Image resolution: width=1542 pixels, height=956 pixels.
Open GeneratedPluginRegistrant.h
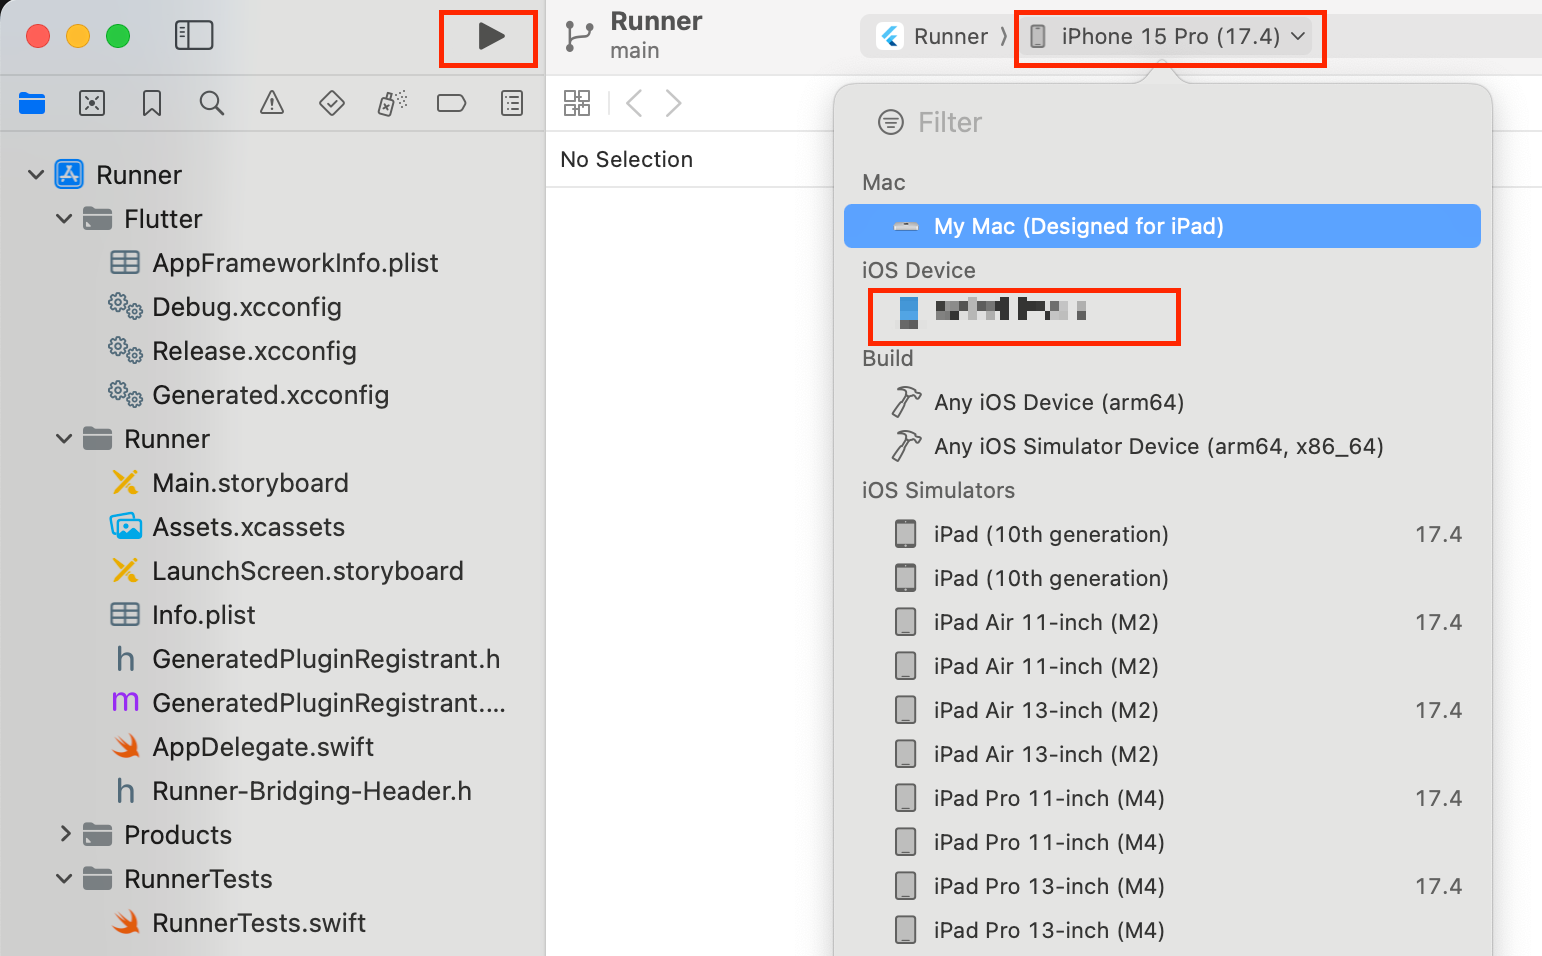(326, 659)
